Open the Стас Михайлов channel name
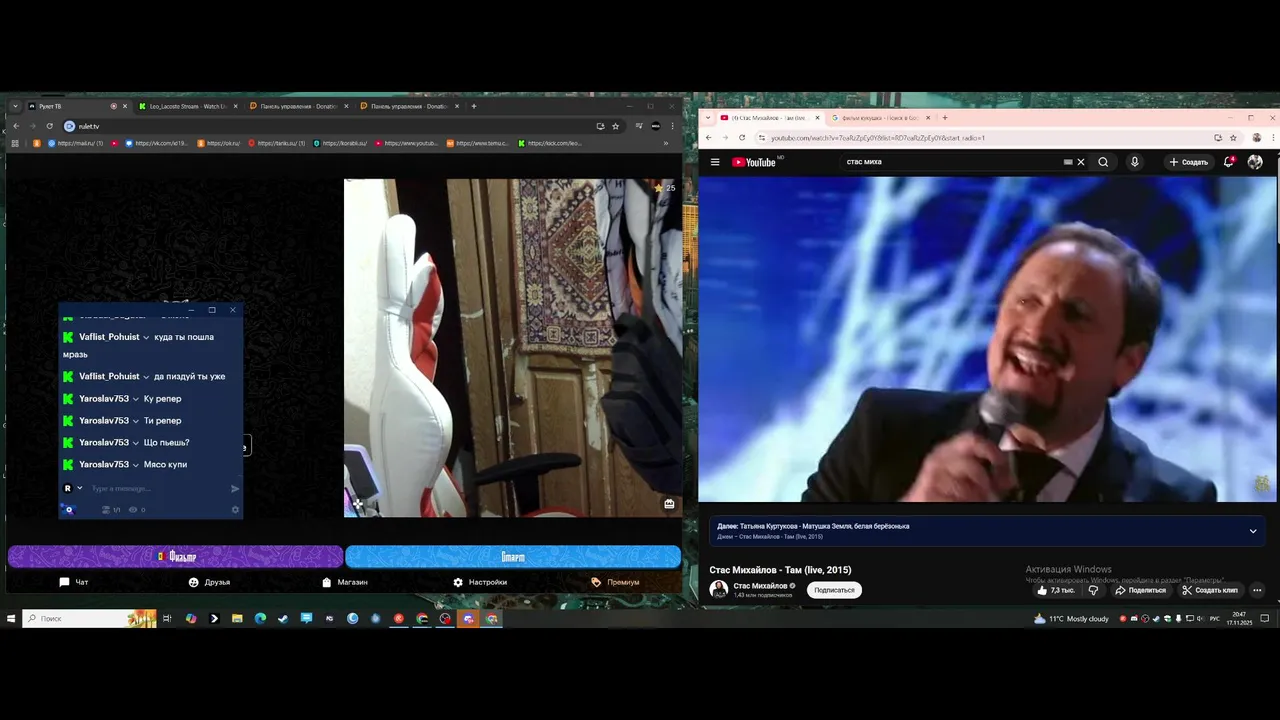The image size is (1280, 720). pyautogui.click(x=760, y=586)
